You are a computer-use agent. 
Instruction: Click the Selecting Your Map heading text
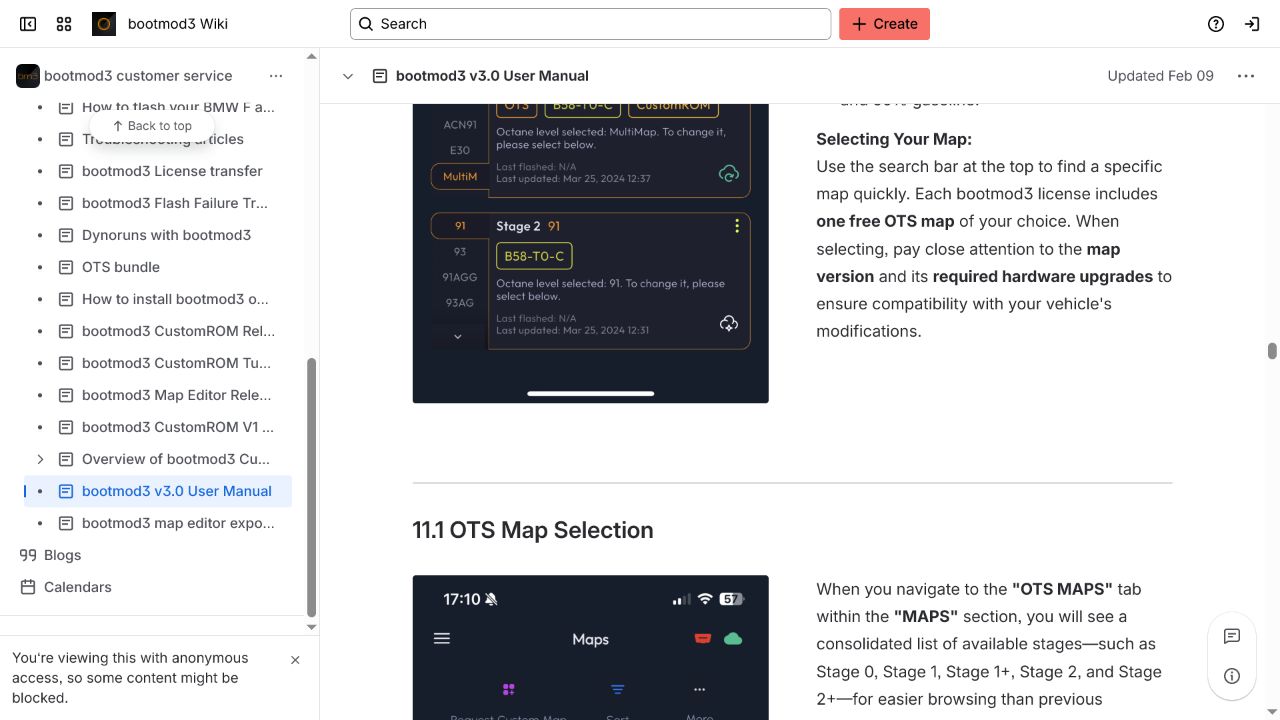coord(894,139)
